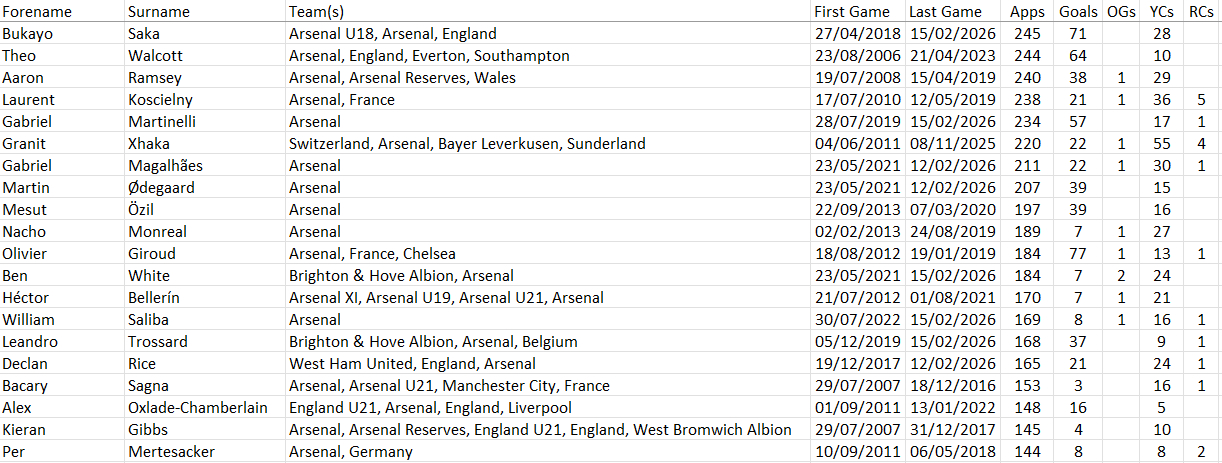This screenshot has height=463, width=1222.
Task: Click Koscielny's red cards value 5
Action: pyautogui.click(x=1201, y=100)
